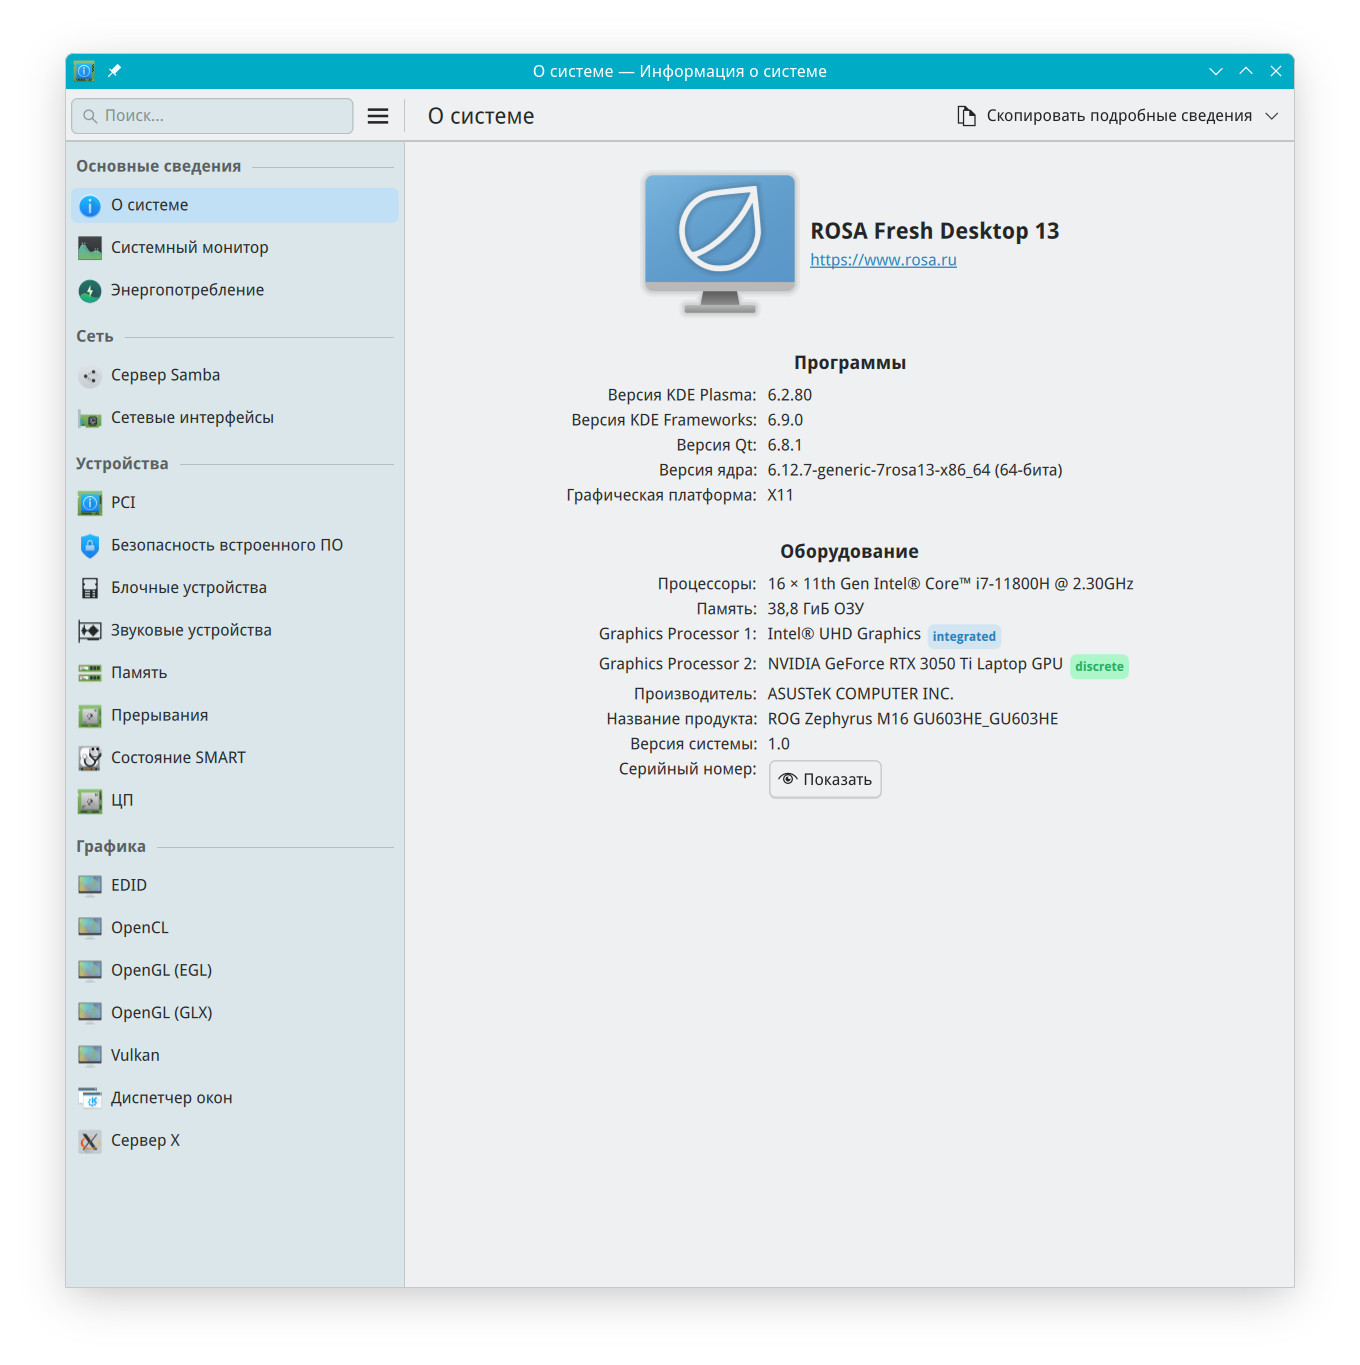
Task: Select ЦП in the sidebar
Action: [235, 800]
